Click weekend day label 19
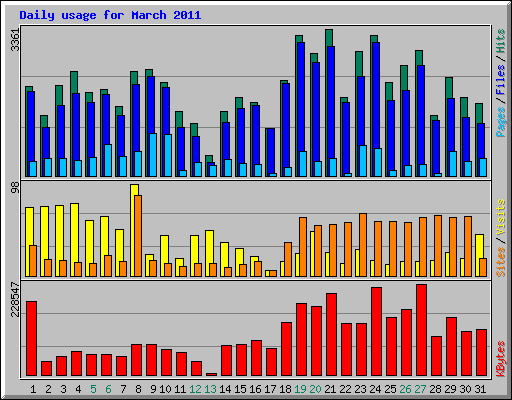512x400 pixels. pyautogui.click(x=300, y=389)
